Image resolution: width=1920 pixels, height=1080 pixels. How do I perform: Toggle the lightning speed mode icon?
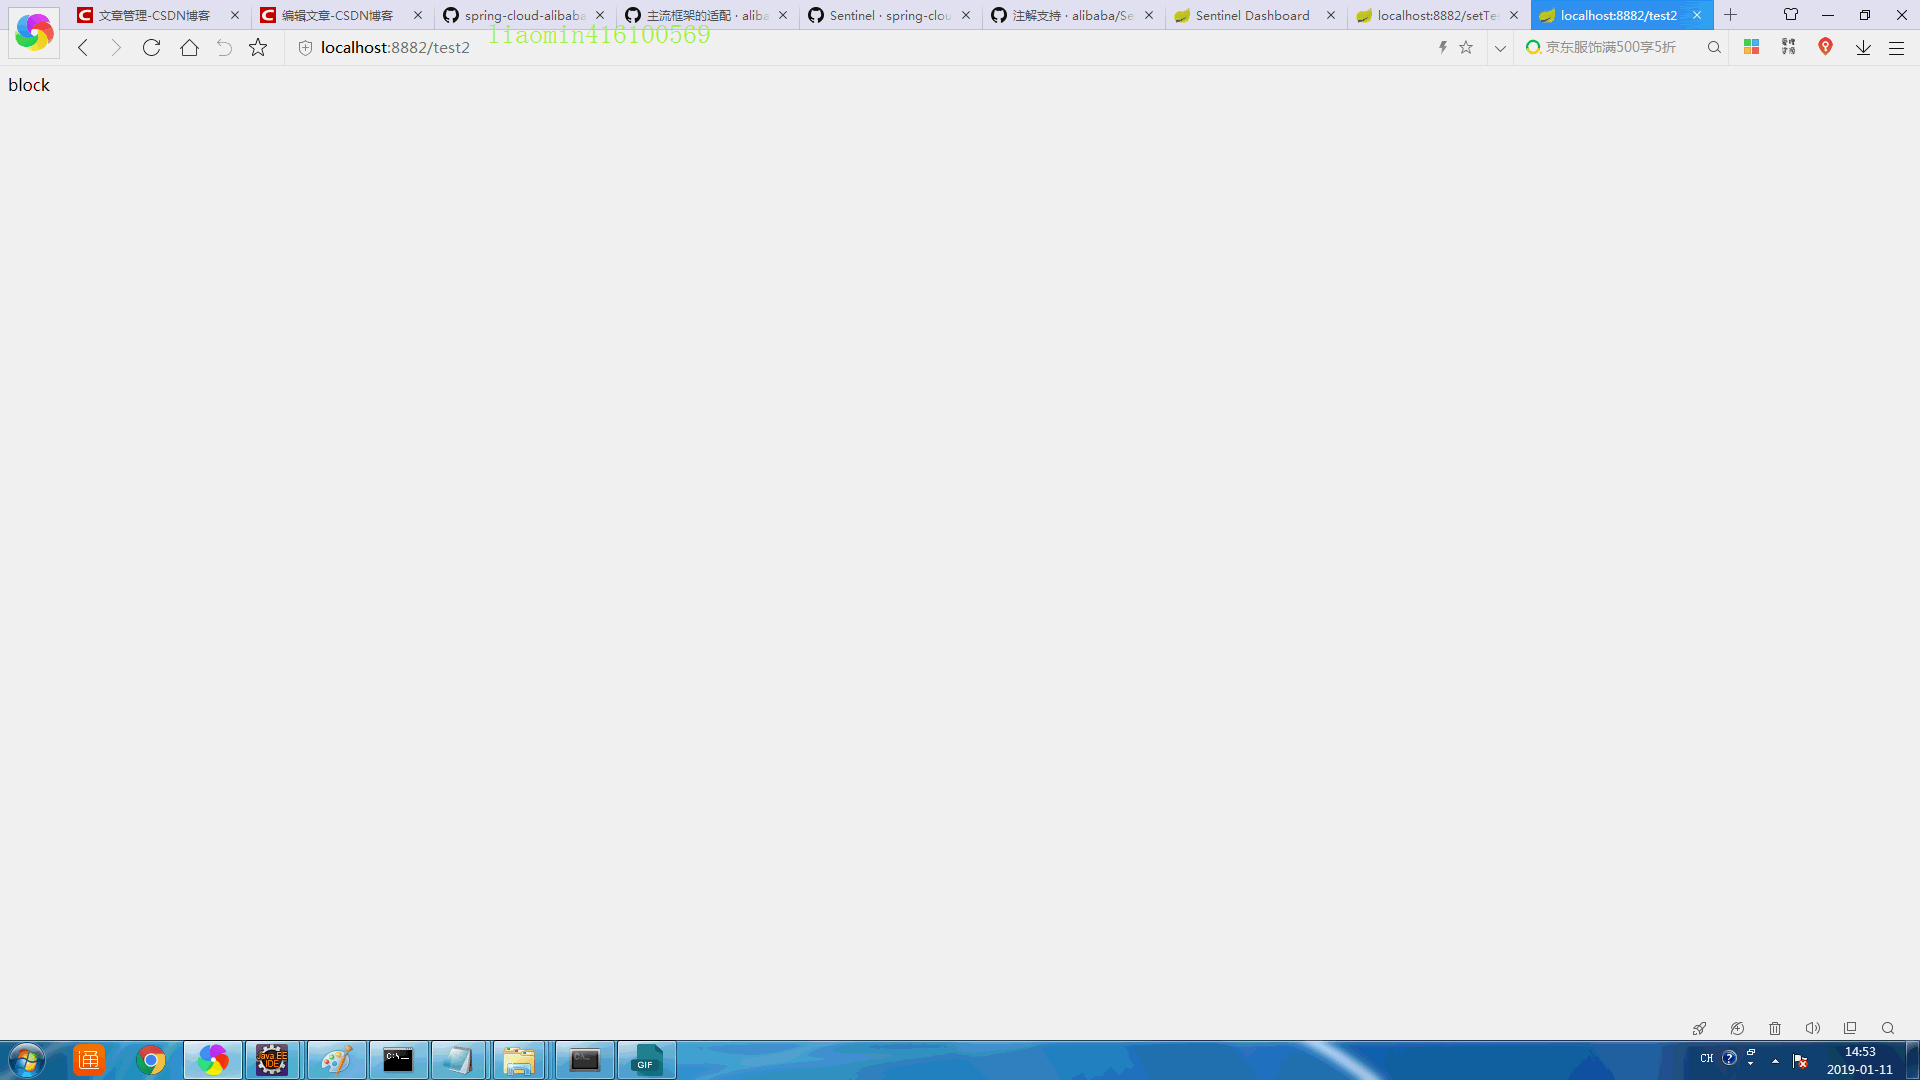pos(1442,47)
